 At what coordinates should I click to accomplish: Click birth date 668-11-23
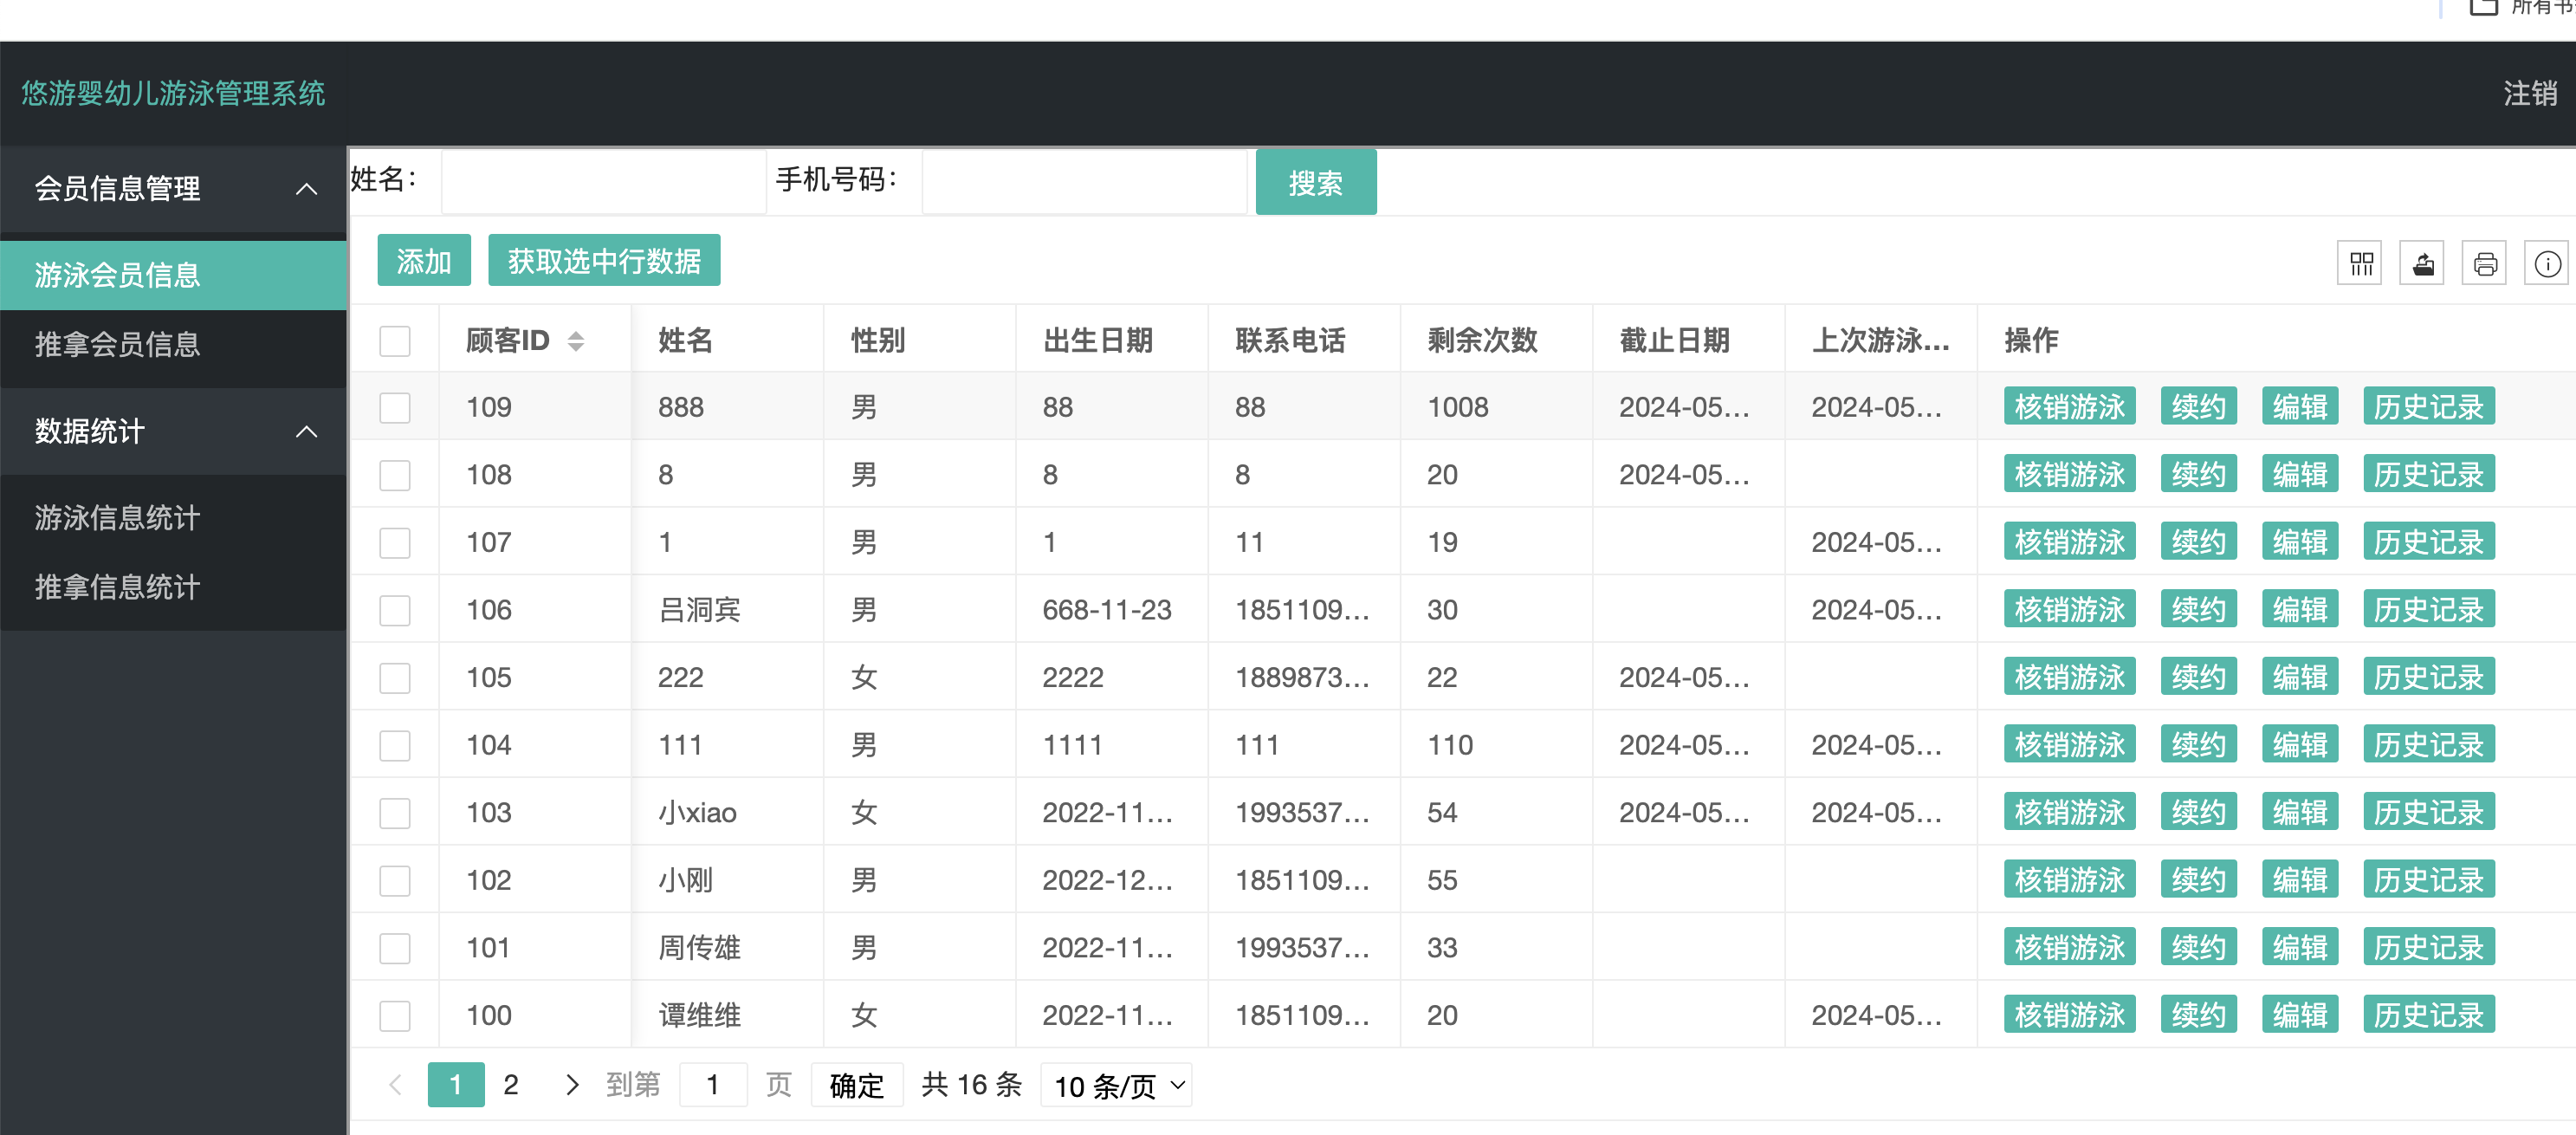click(x=1106, y=610)
